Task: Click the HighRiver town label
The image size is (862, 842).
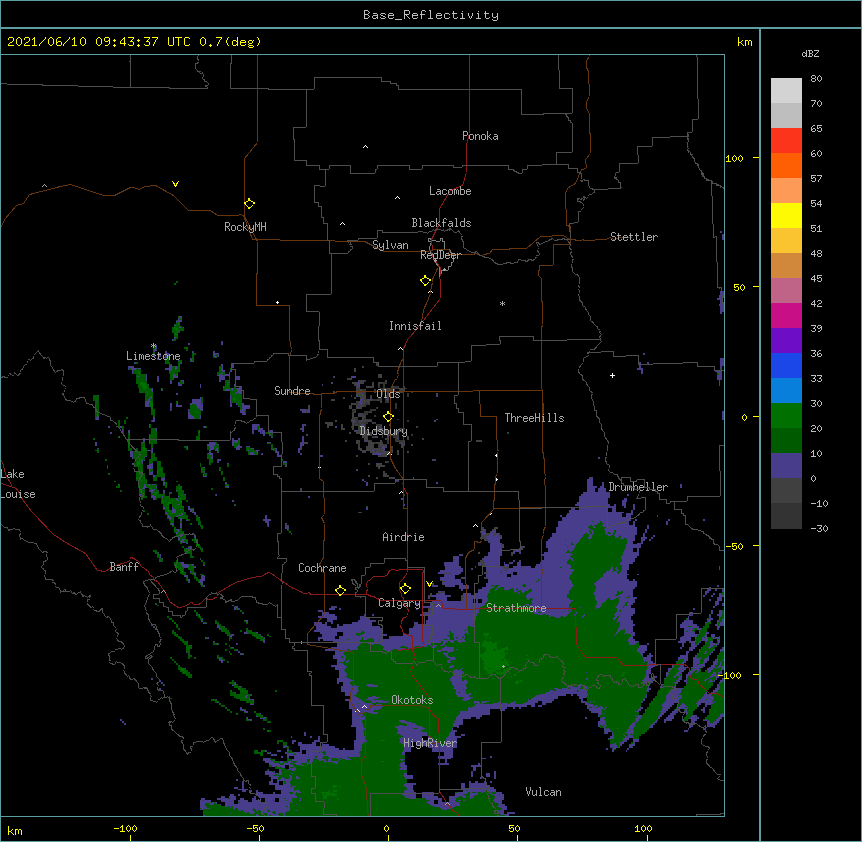Action: 430,743
